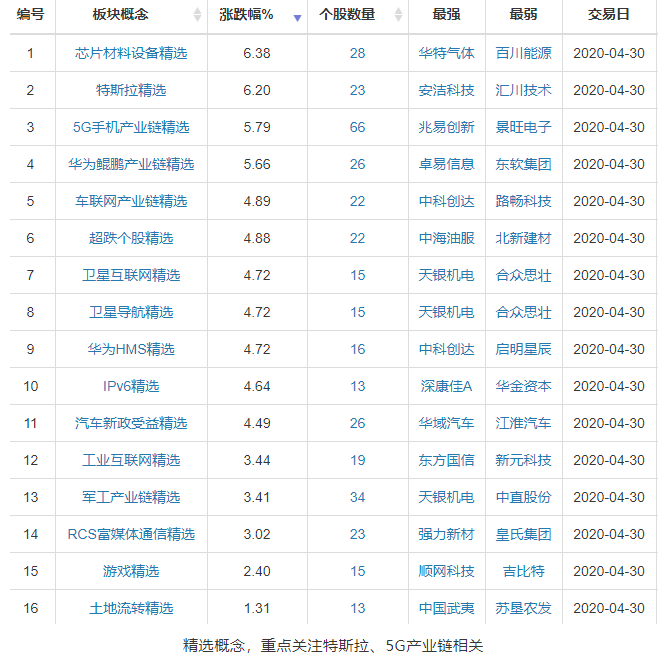Open 卫星互联网精选 link
Screen dimensions: 670x661
(131, 275)
